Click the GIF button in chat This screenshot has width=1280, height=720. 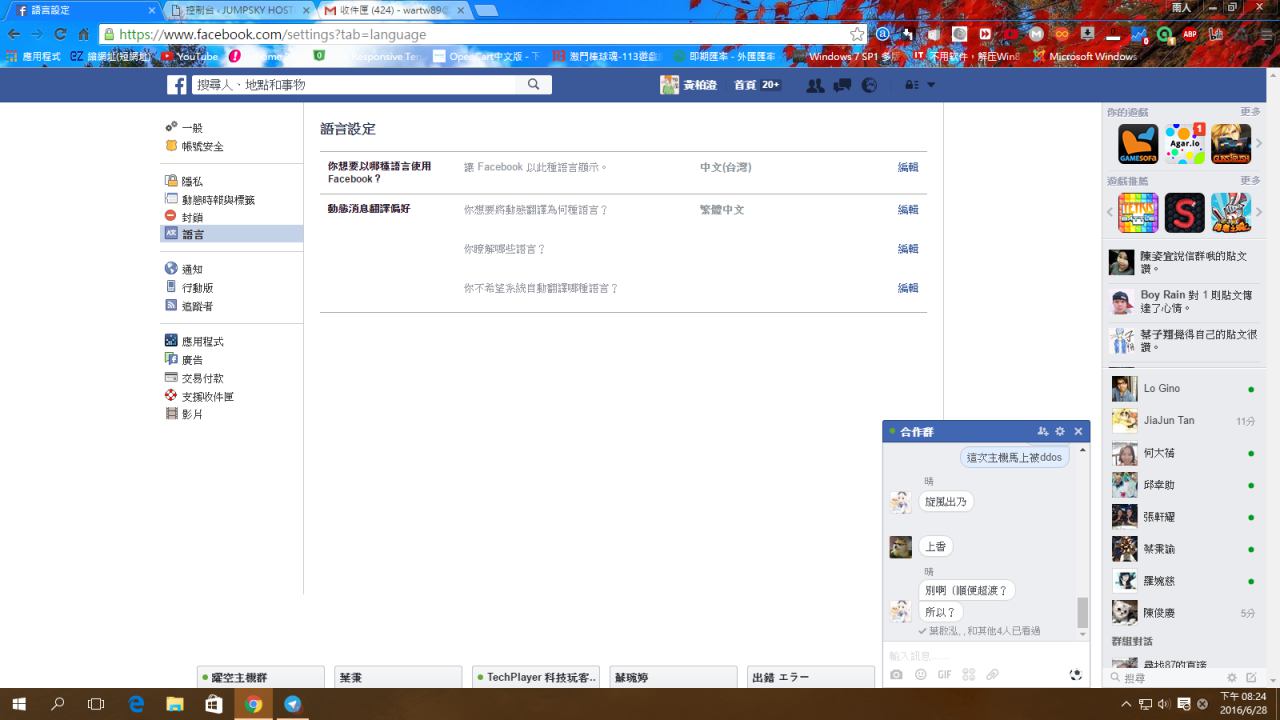944,675
